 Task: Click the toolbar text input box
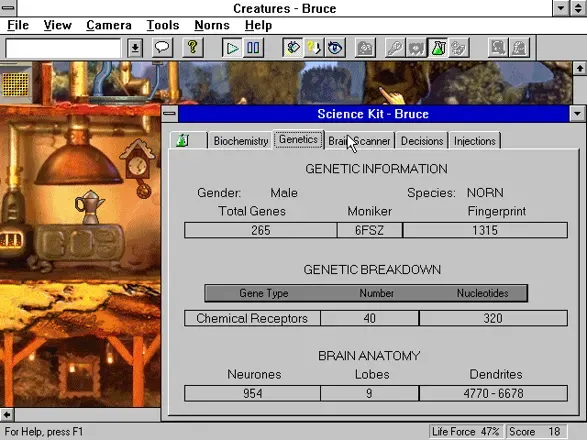[x=63, y=48]
